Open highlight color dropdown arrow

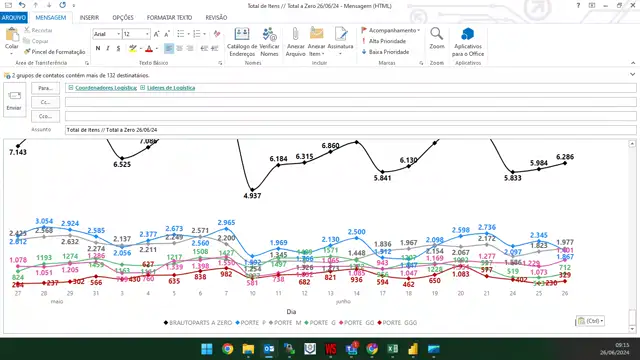point(141,49)
